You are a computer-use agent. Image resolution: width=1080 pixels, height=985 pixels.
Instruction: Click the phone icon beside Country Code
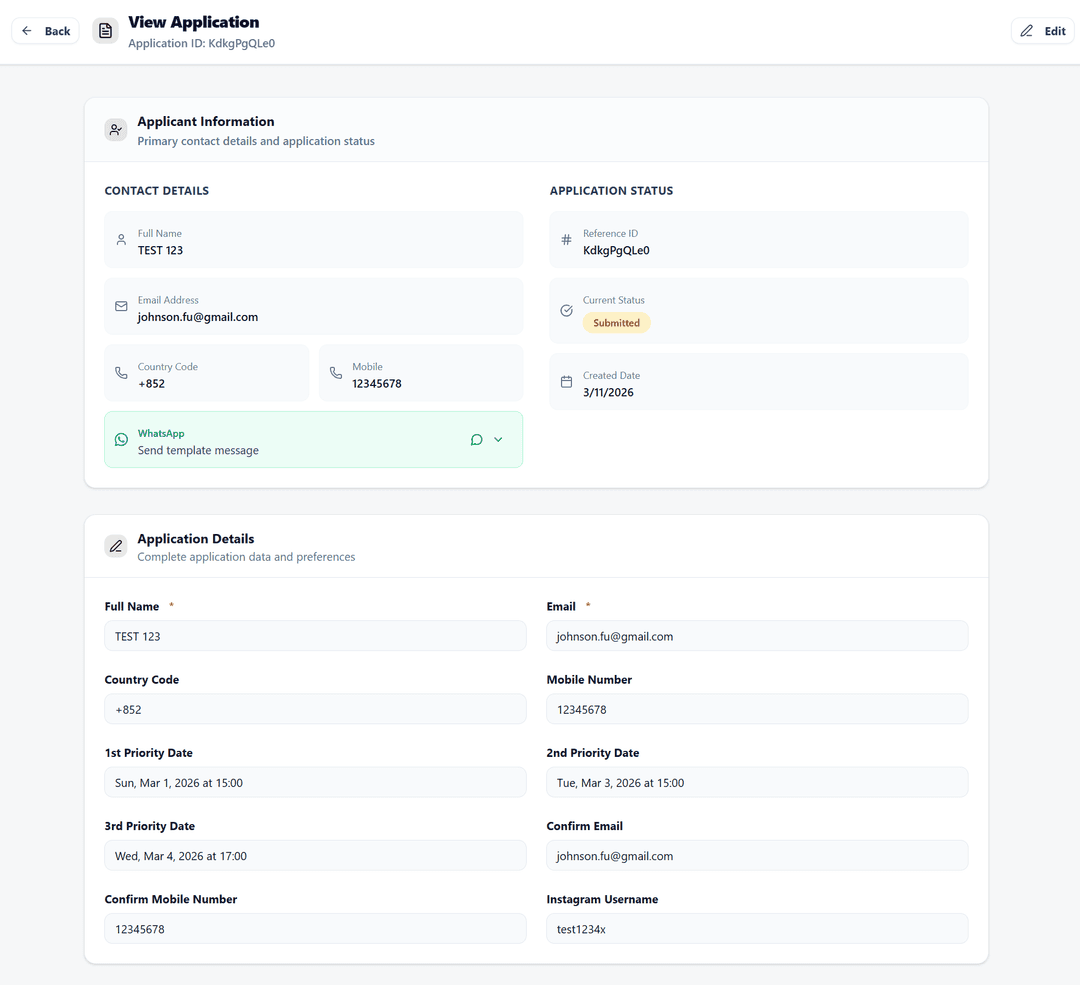121,373
